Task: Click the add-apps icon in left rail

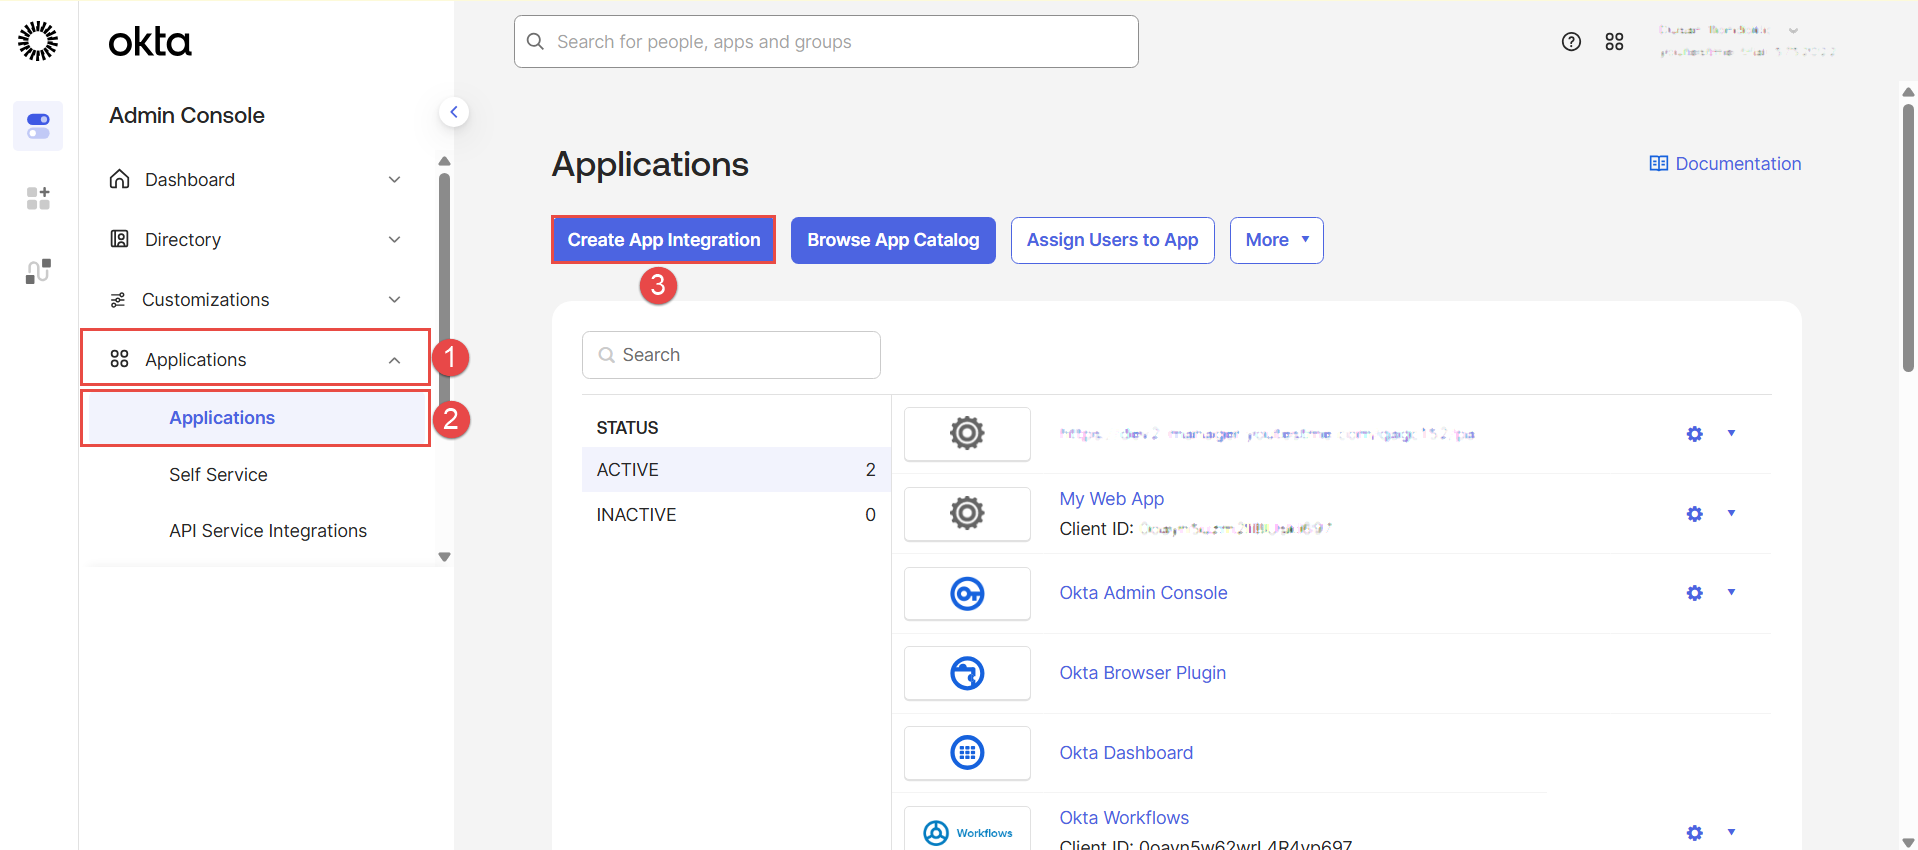Action: point(38,198)
